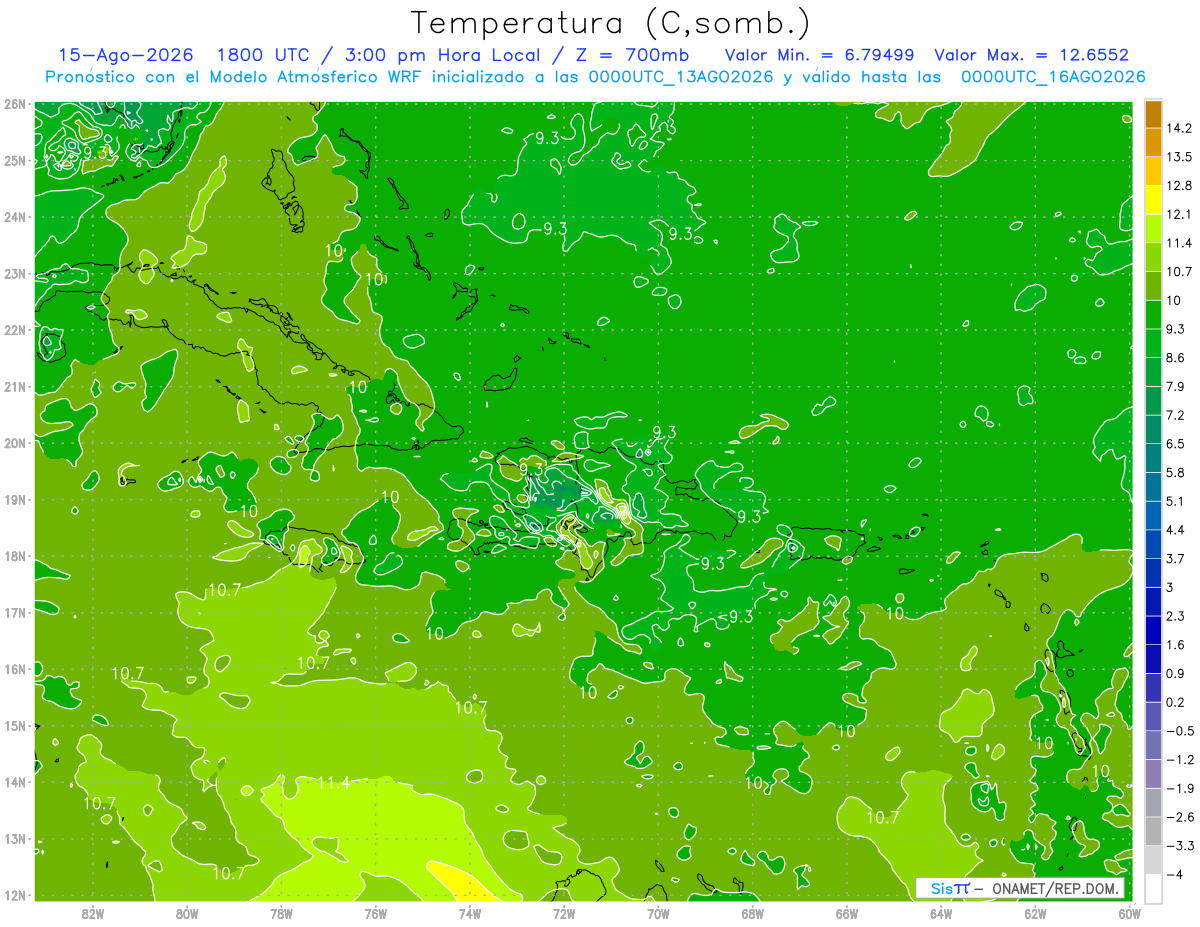Click the "12N" latitude axis label

pyautogui.click(x=15, y=895)
